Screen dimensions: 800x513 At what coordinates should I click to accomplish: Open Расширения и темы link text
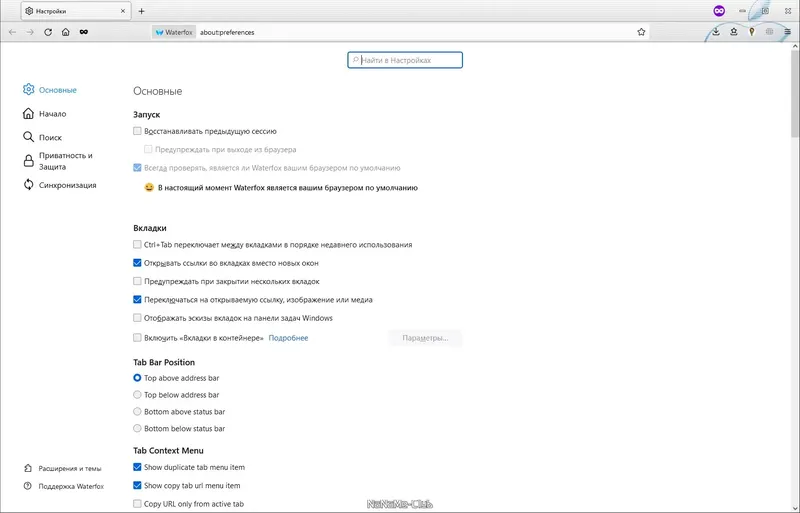[70, 469]
